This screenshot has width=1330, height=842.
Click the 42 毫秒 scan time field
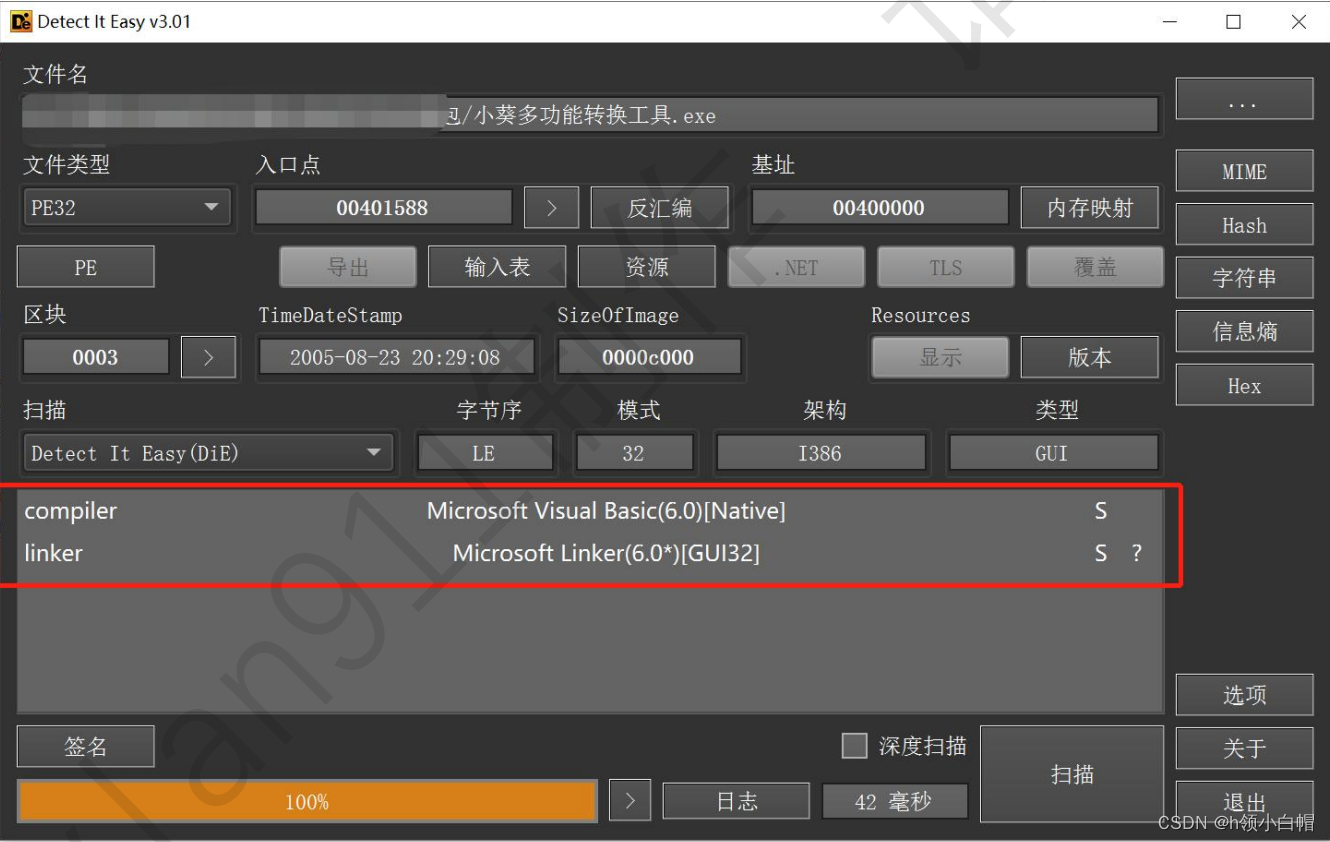pyautogui.click(x=895, y=801)
